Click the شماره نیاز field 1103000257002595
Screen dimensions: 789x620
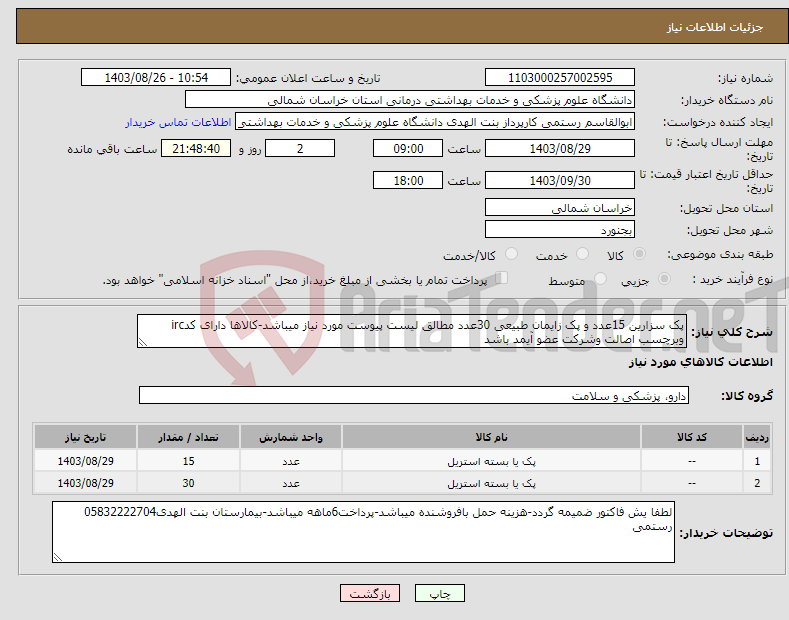point(560,78)
